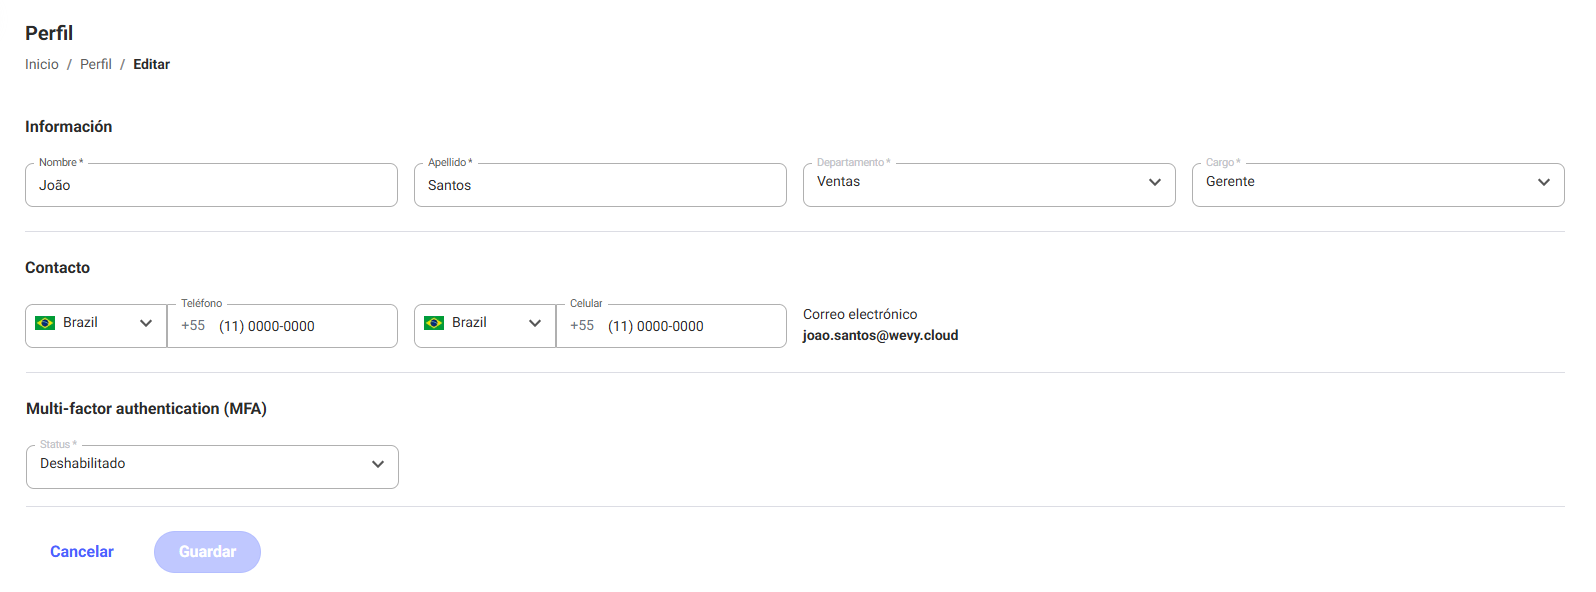
Task: Focus the Apellido field containing Santos
Action: point(600,185)
